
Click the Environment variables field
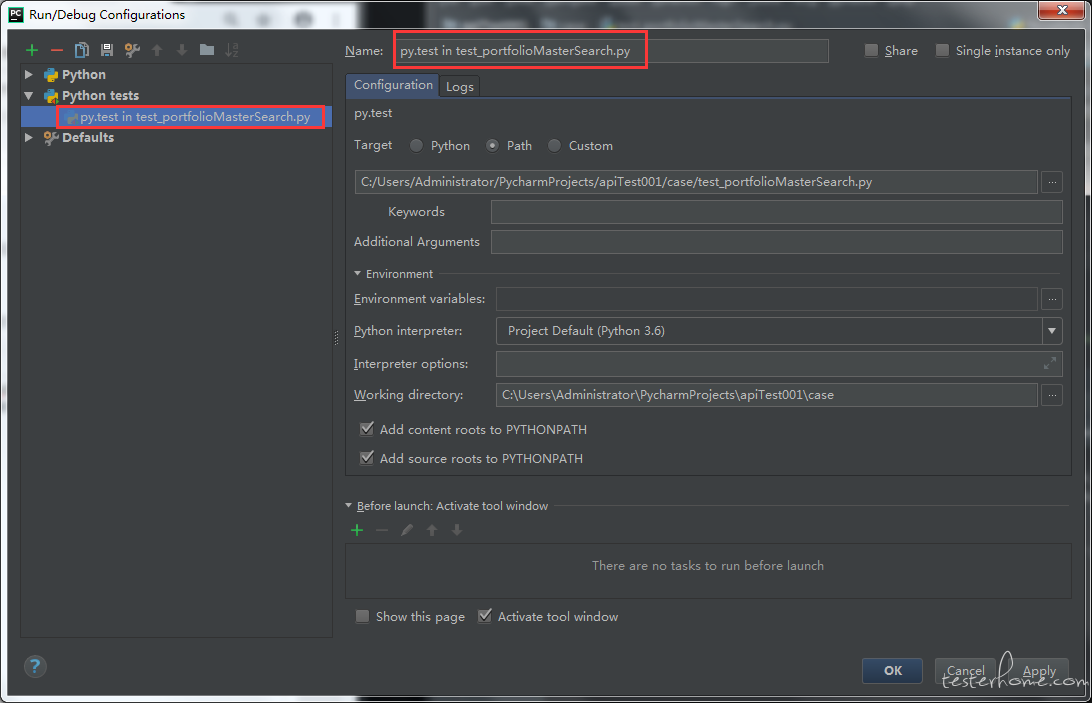tap(767, 299)
